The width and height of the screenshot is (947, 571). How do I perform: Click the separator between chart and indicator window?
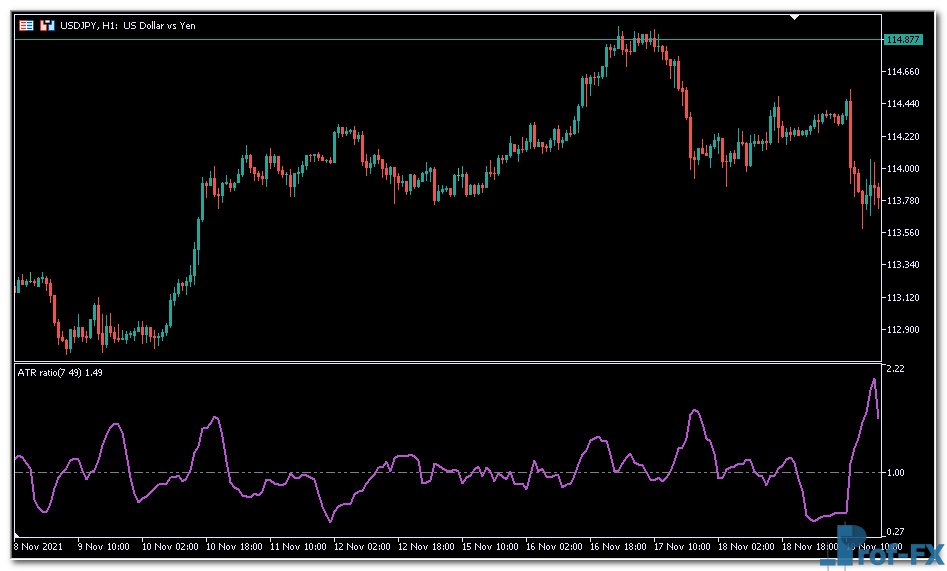[448, 362]
